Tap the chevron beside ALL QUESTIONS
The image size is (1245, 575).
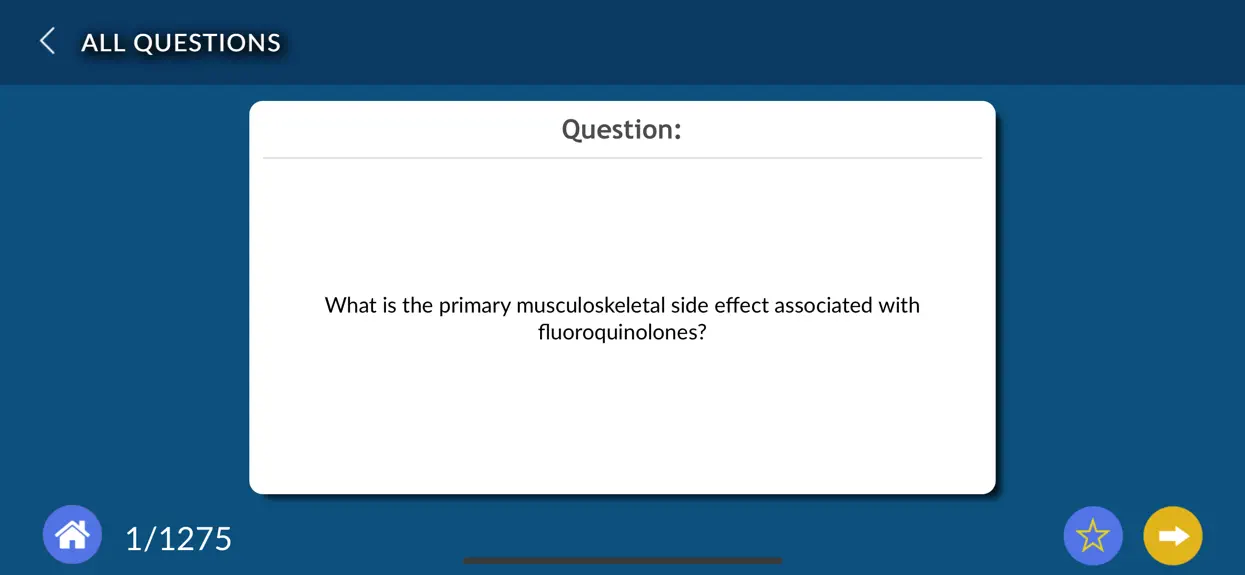tap(46, 41)
